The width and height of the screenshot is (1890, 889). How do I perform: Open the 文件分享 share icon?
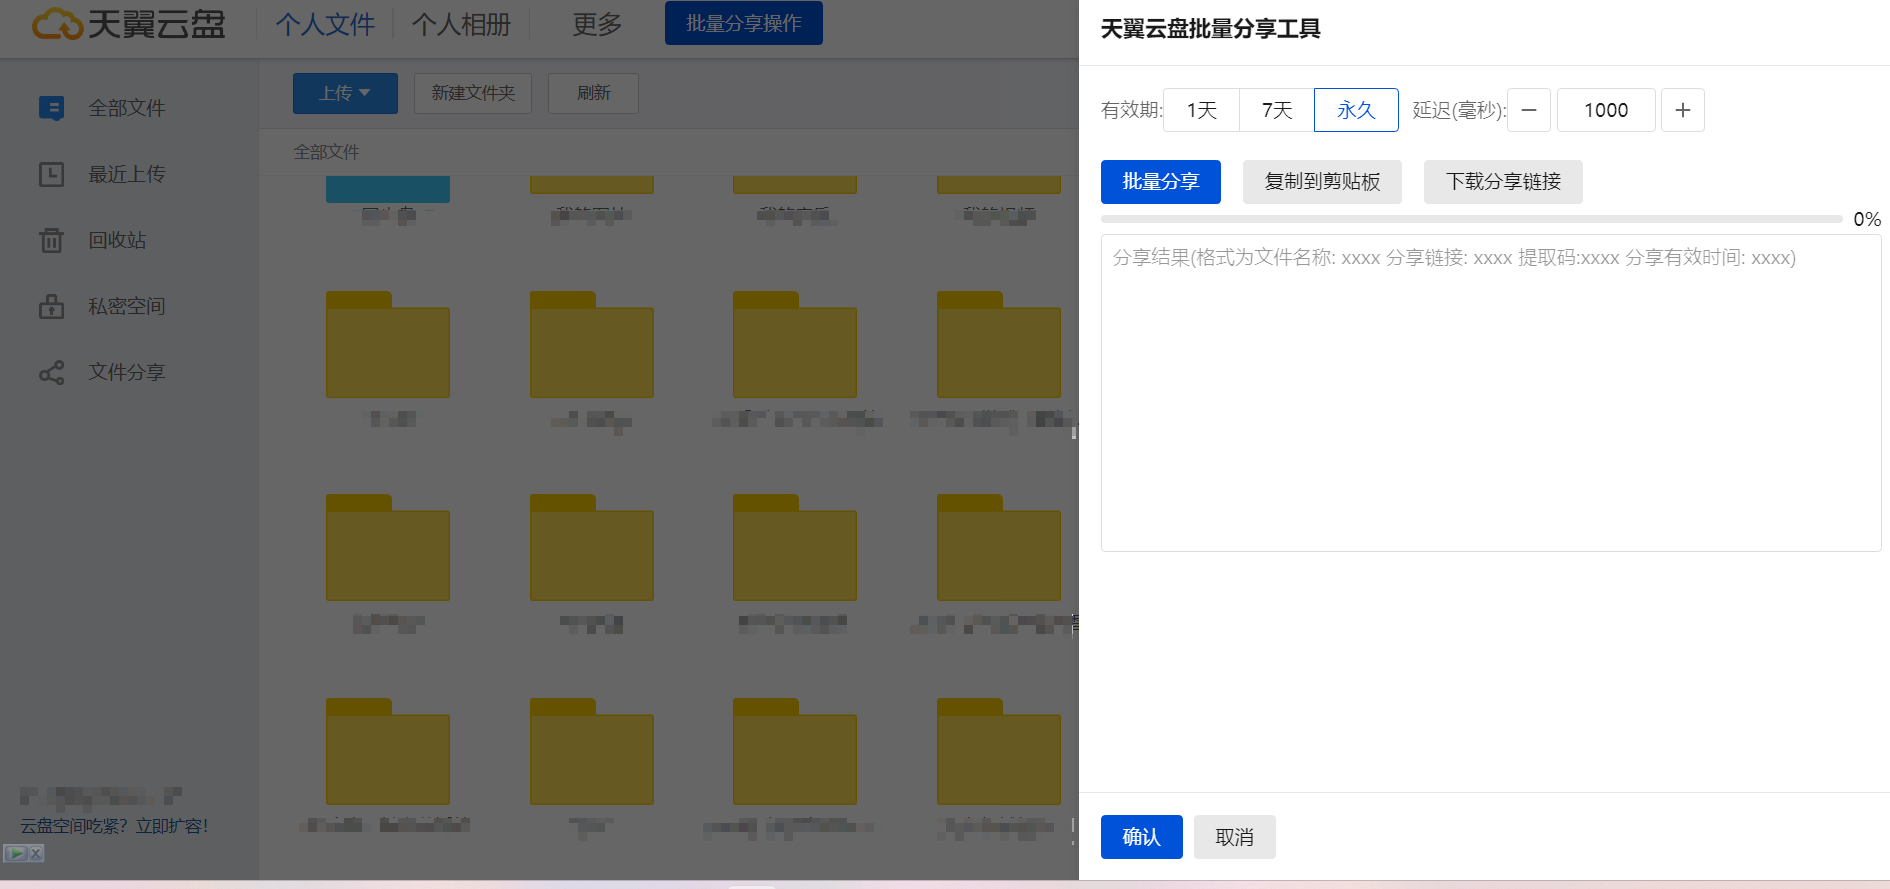pyautogui.click(x=51, y=372)
